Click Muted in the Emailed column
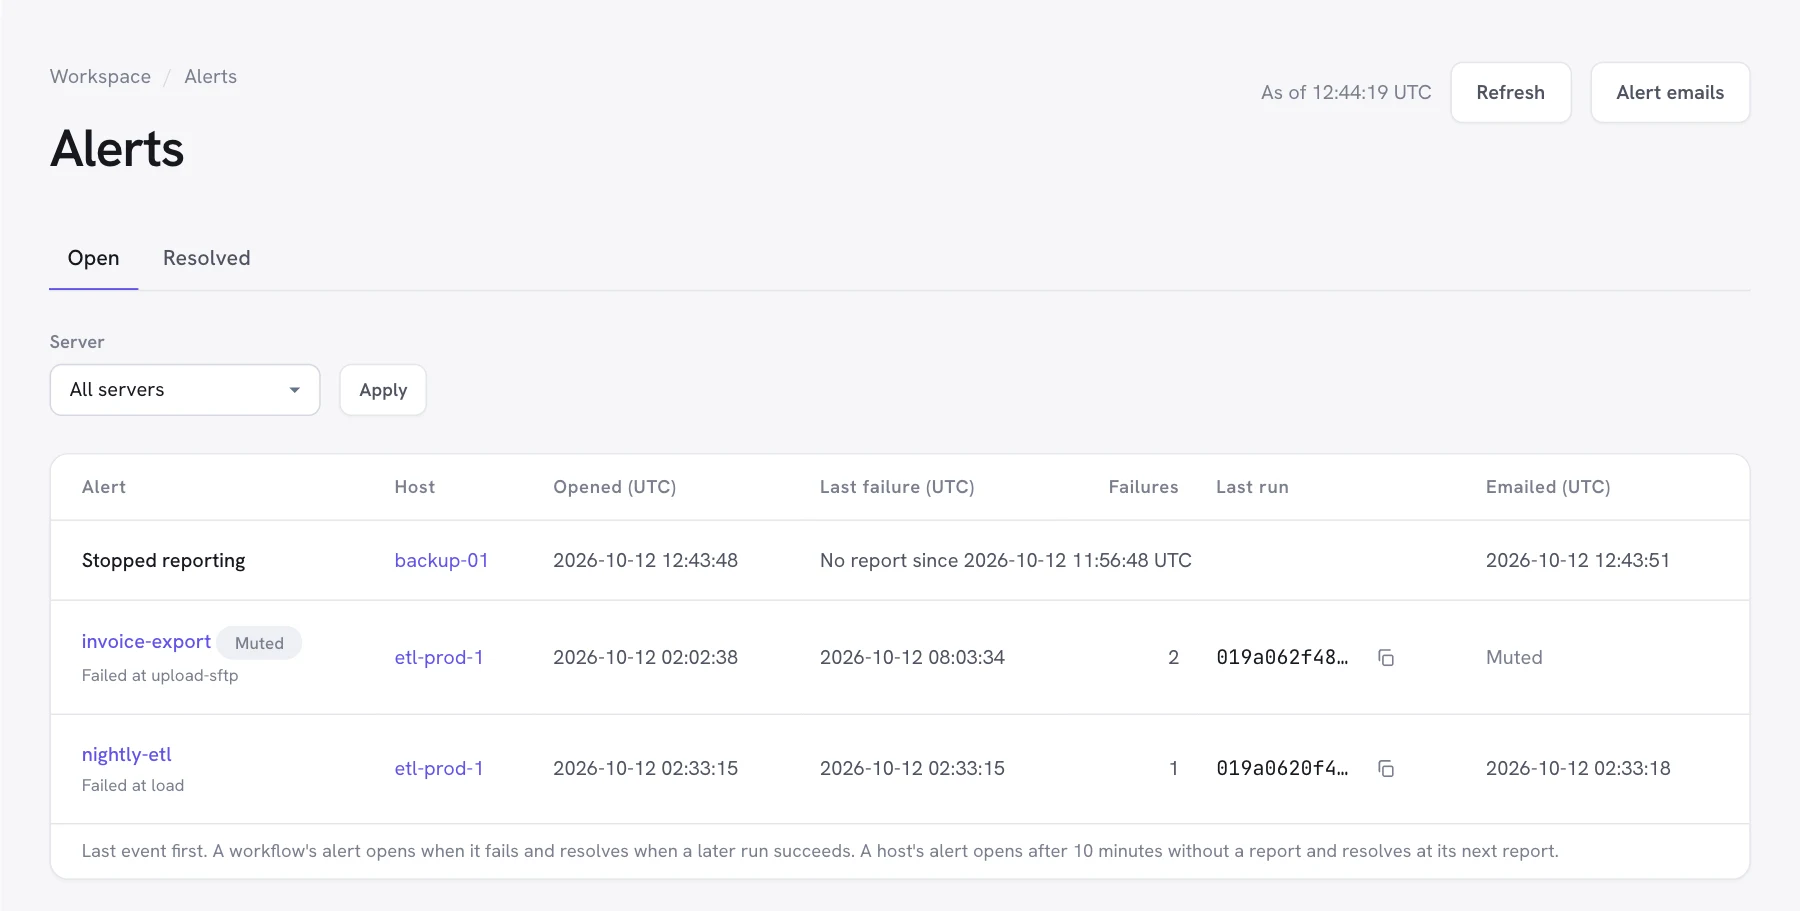This screenshot has height=911, width=1800. [1514, 658]
